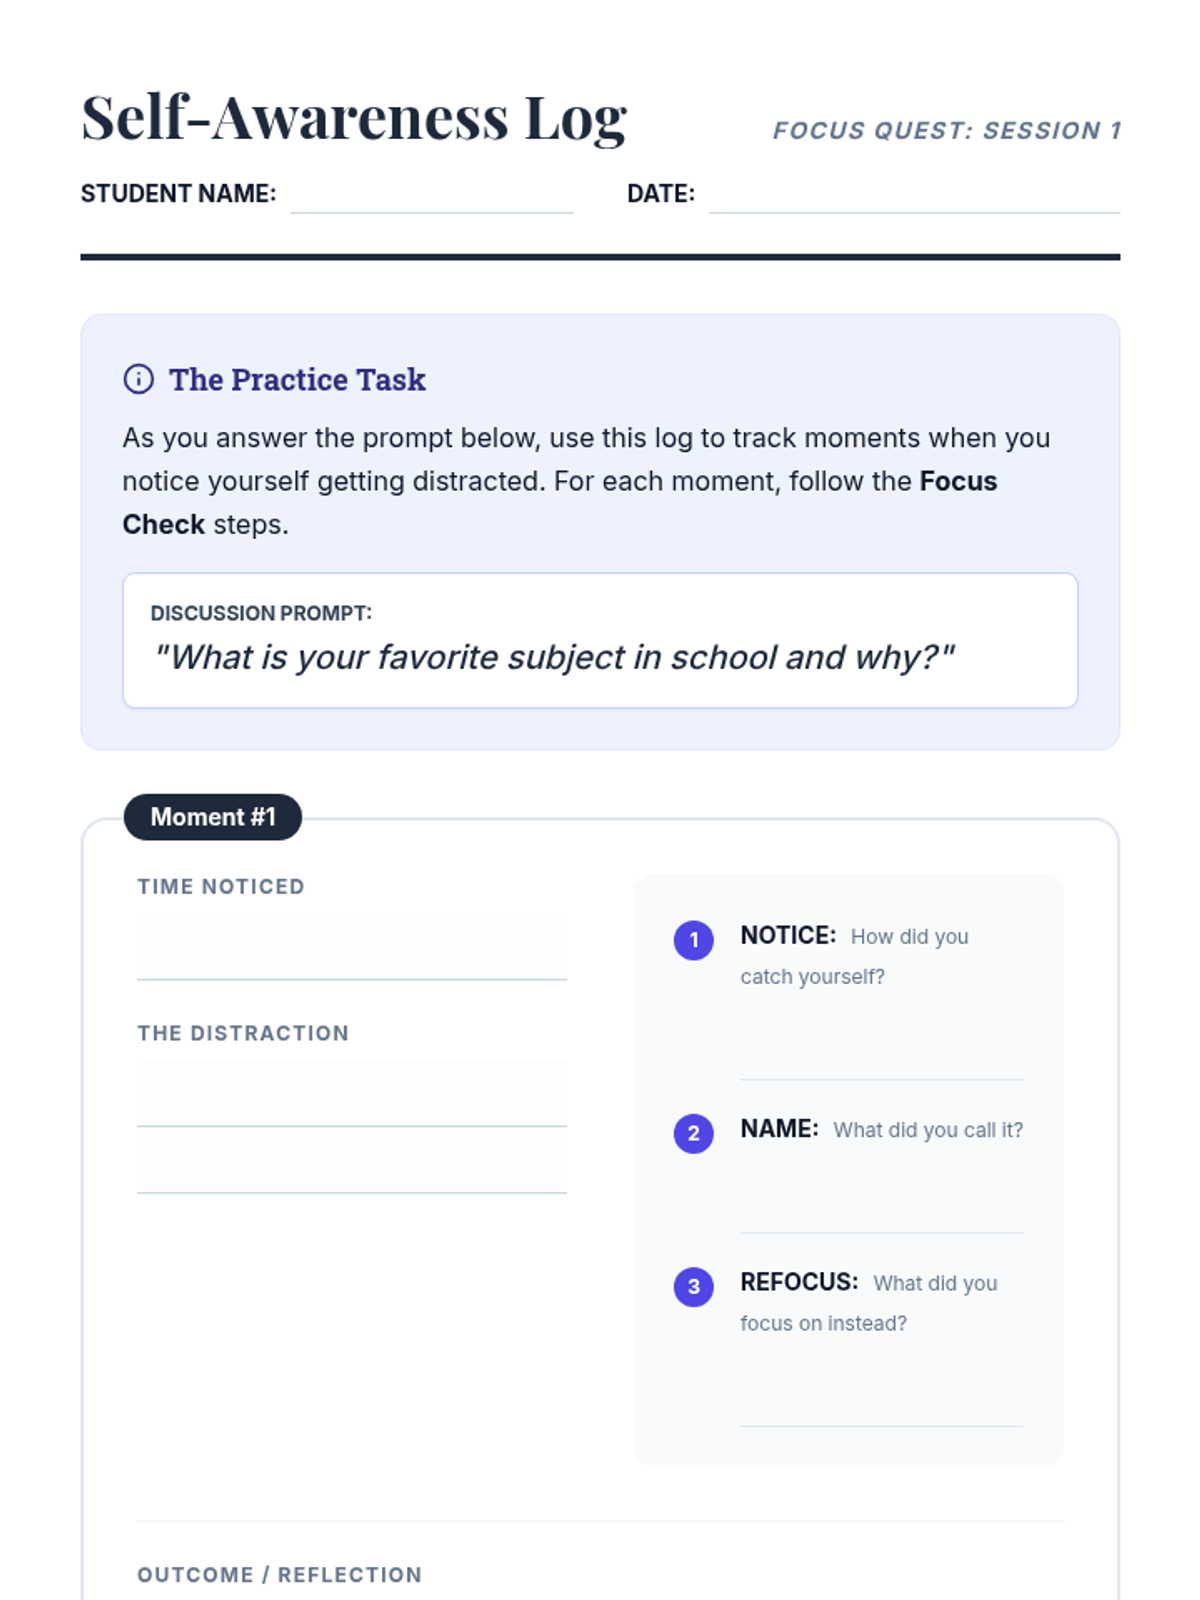Click the first Distraction input line
Image resolution: width=1200 pixels, height=1600 pixels.
pos(352,1094)
